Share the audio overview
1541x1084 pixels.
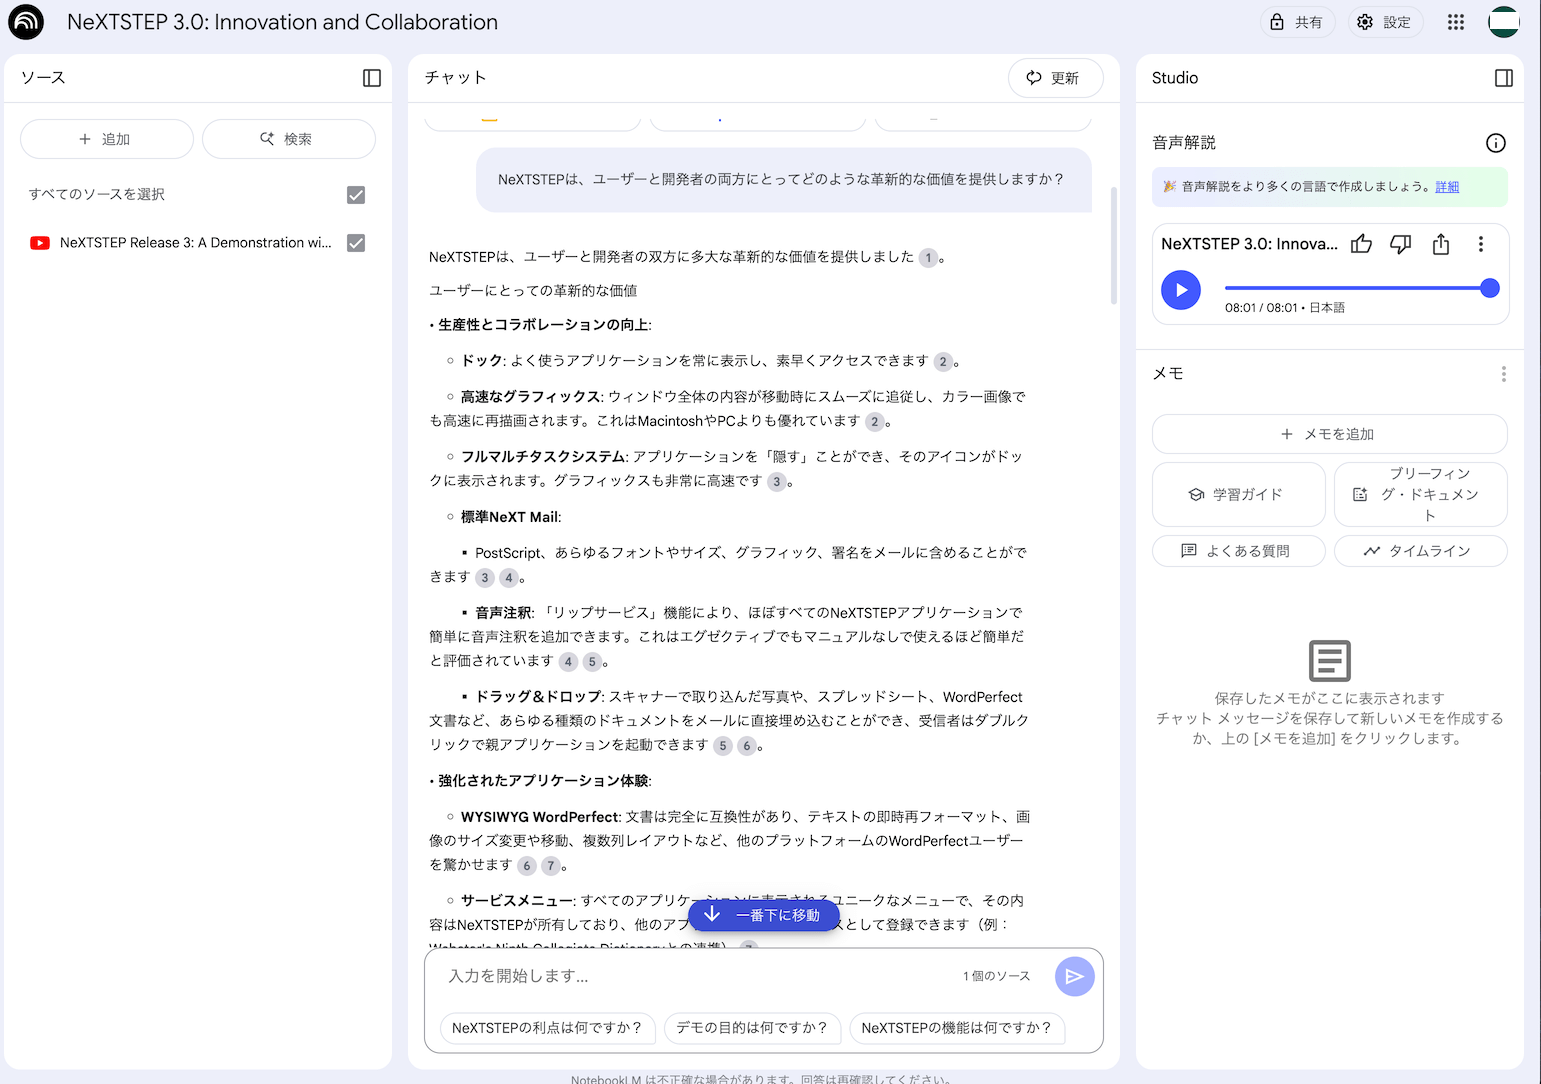1441,244
